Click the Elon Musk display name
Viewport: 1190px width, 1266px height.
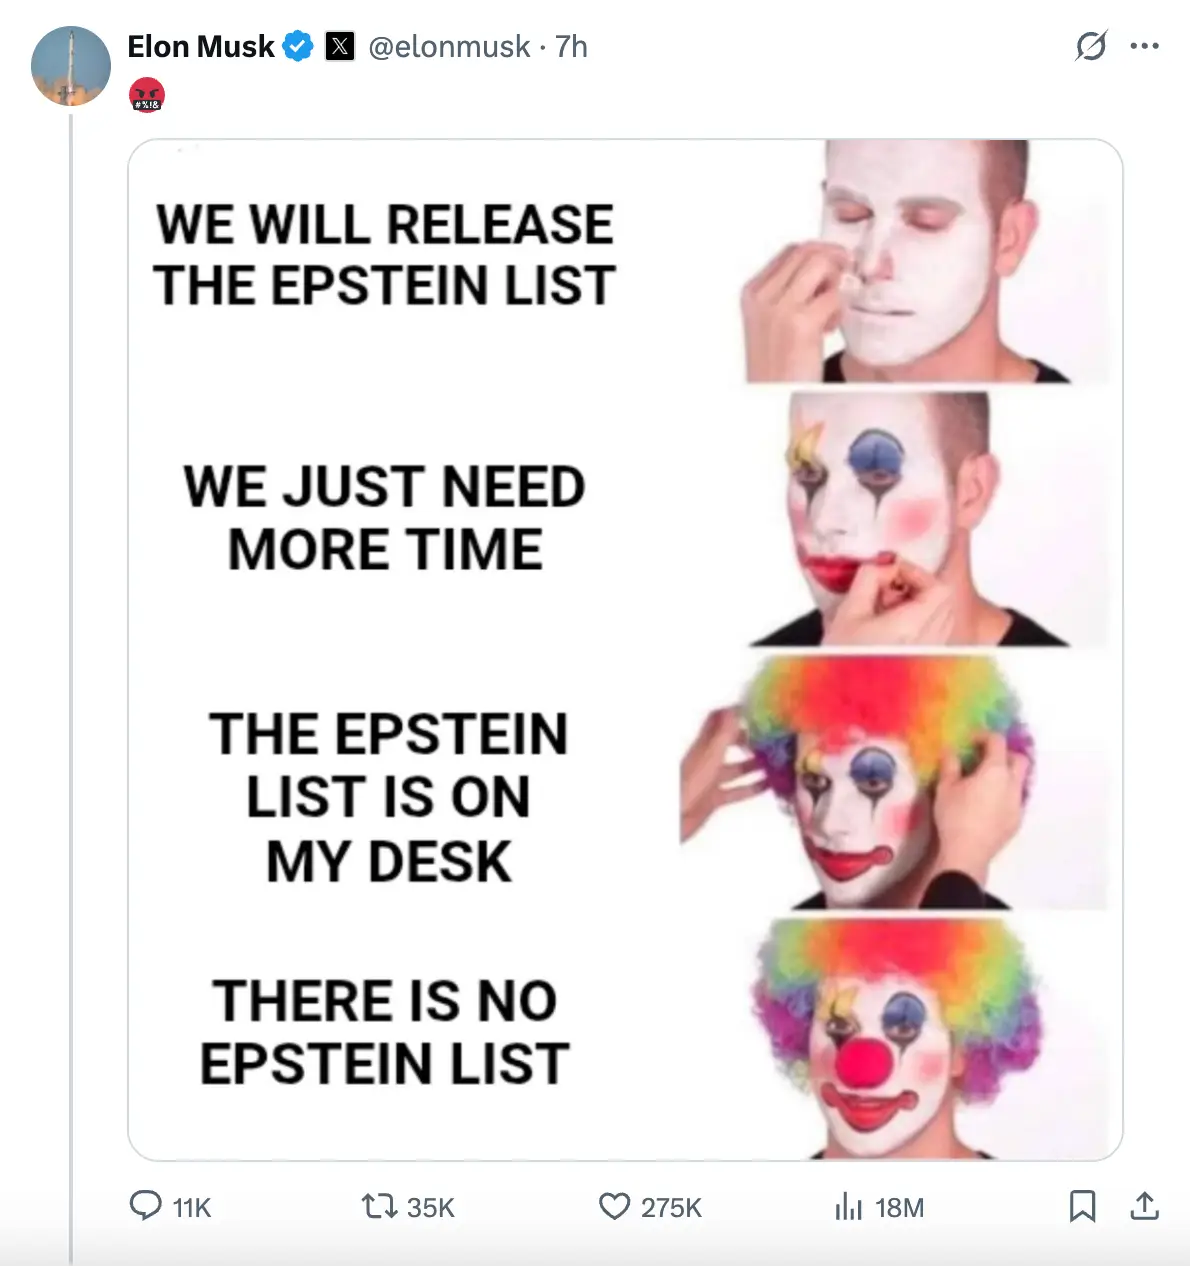point(200,45)
